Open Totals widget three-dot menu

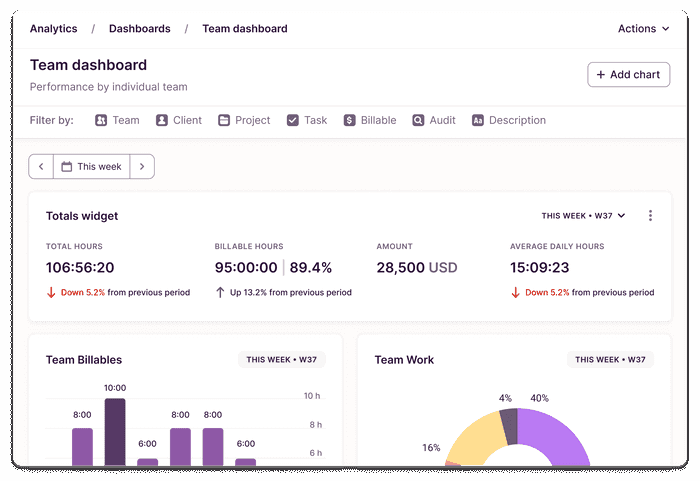(x=650, y=216)
